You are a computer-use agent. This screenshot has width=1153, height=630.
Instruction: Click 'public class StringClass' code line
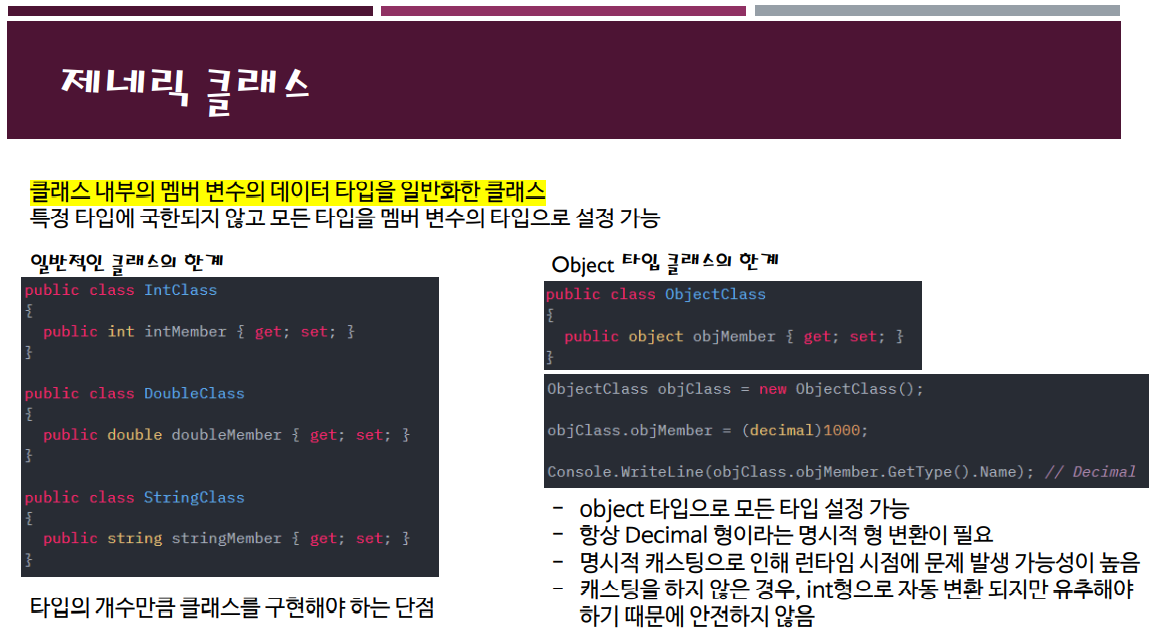pos(135,498)
